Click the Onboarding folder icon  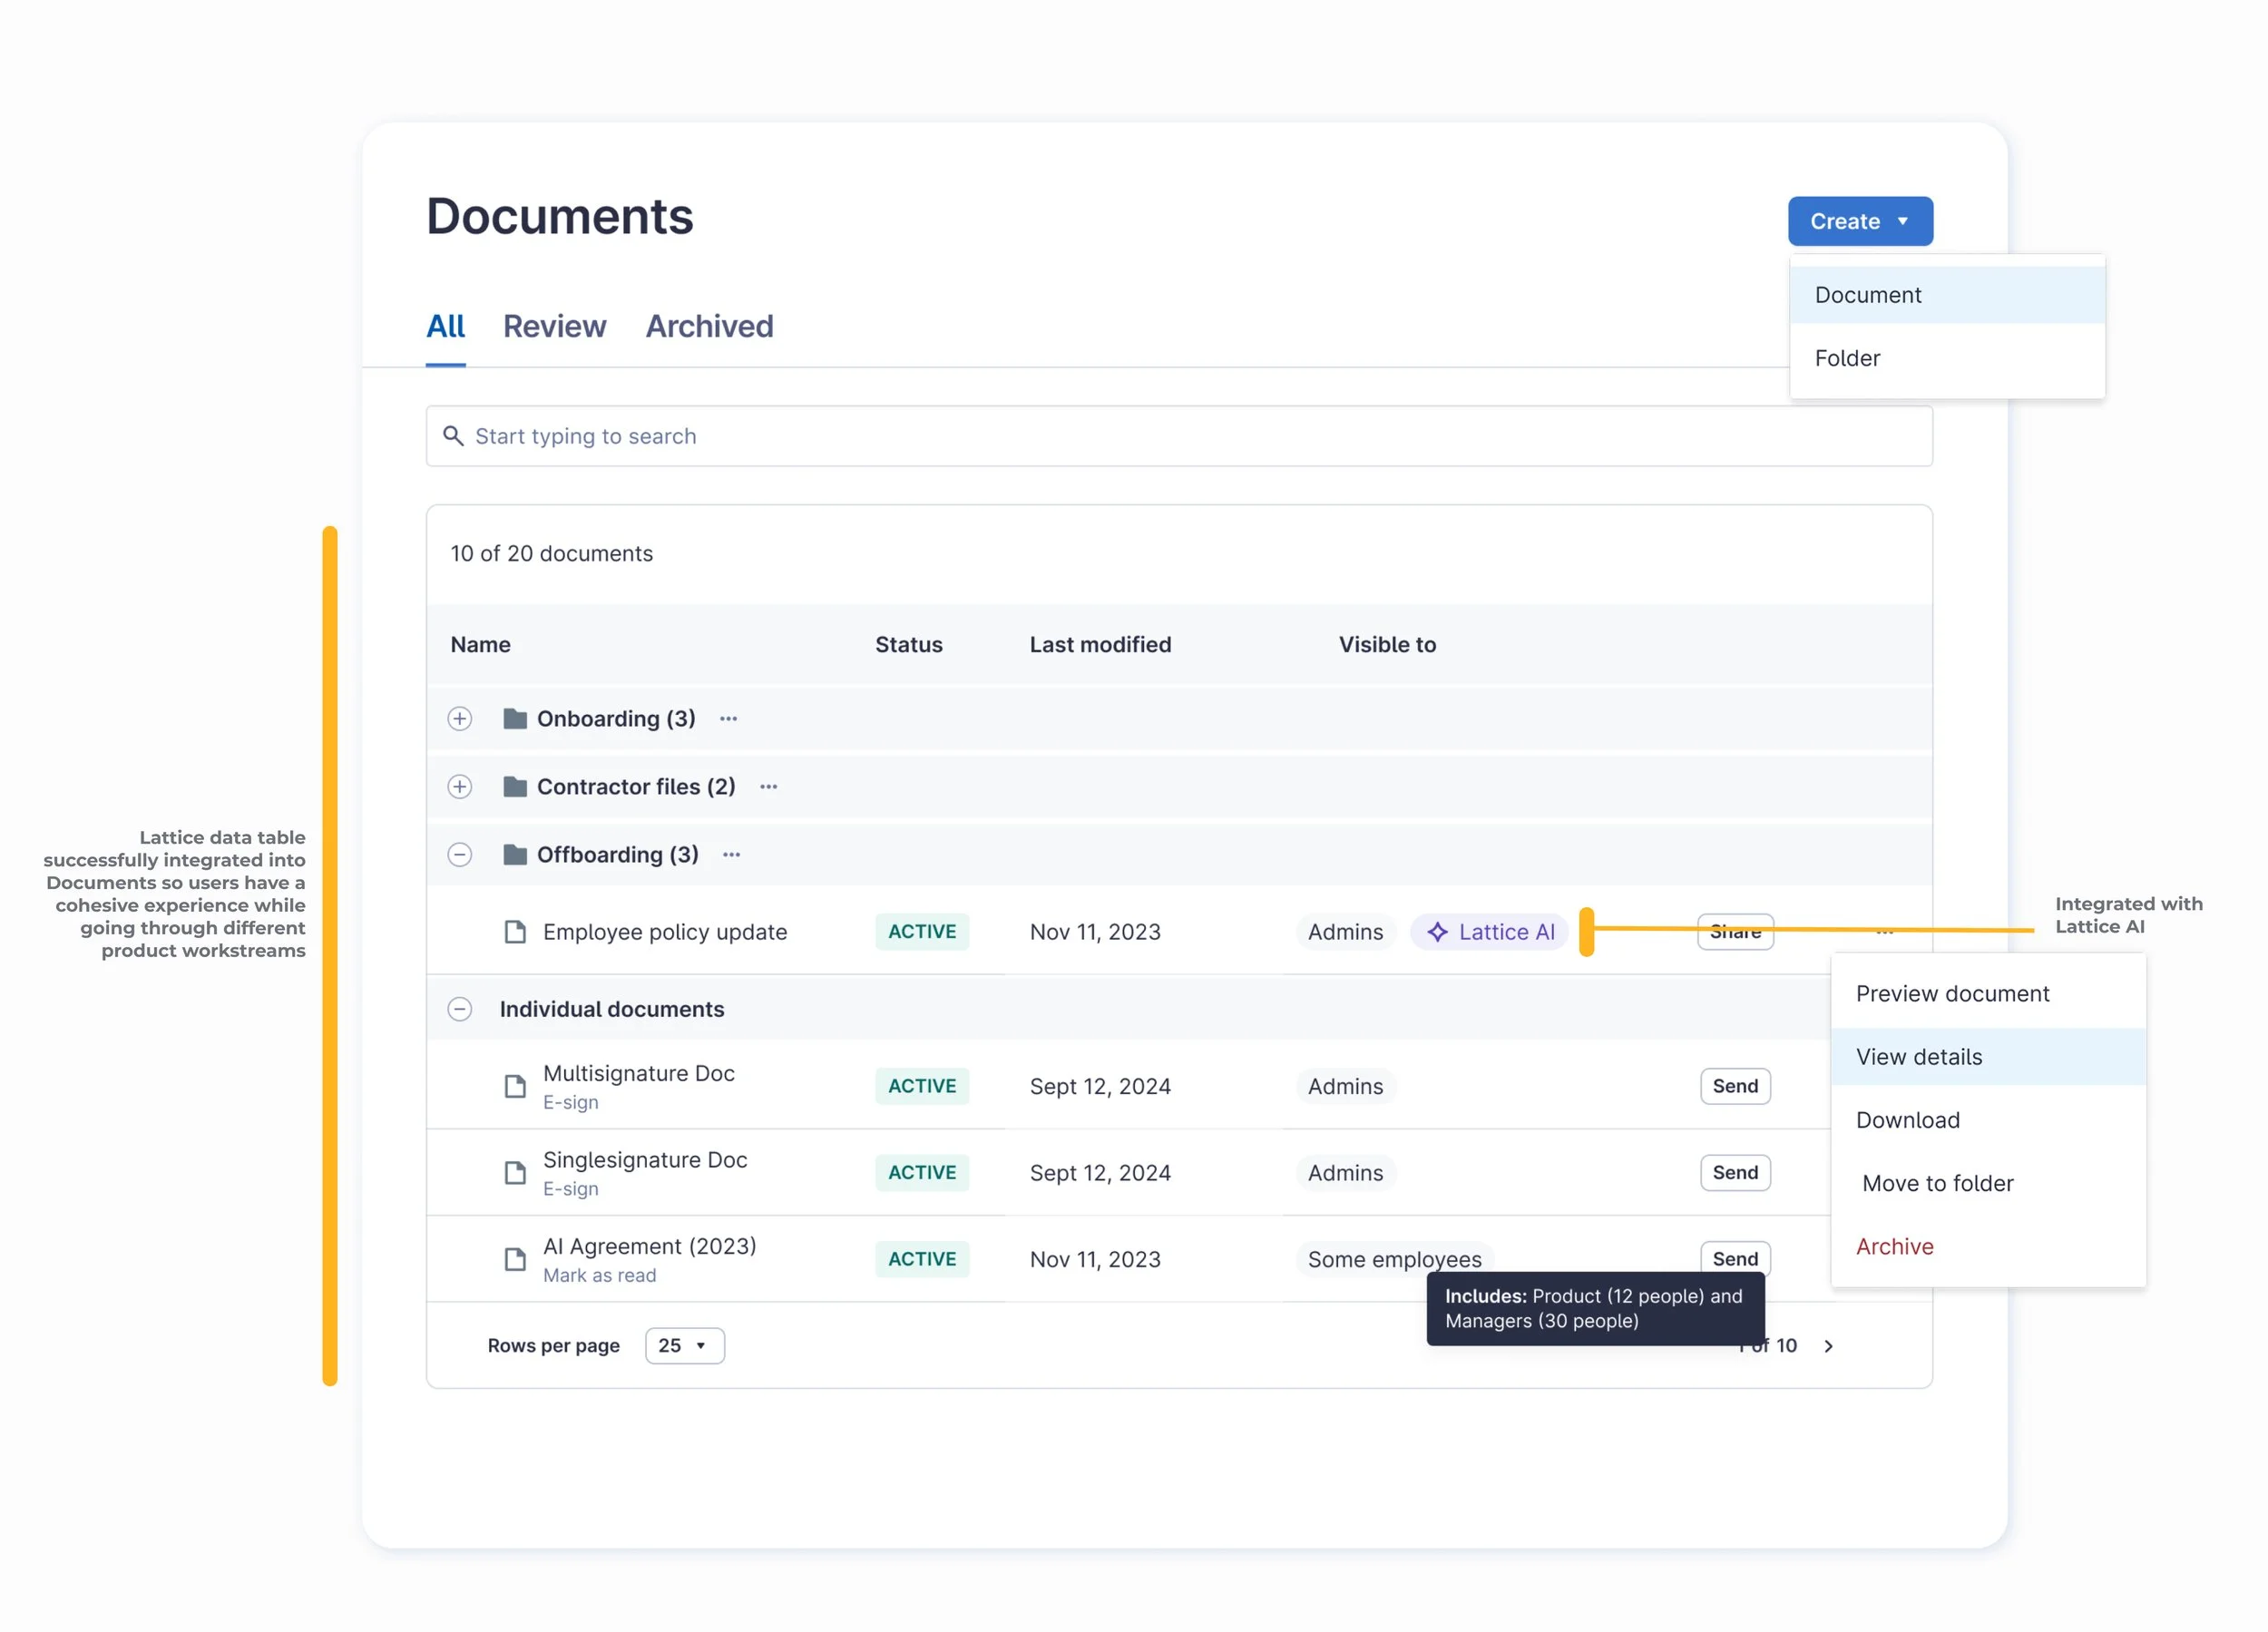point(515,719)
